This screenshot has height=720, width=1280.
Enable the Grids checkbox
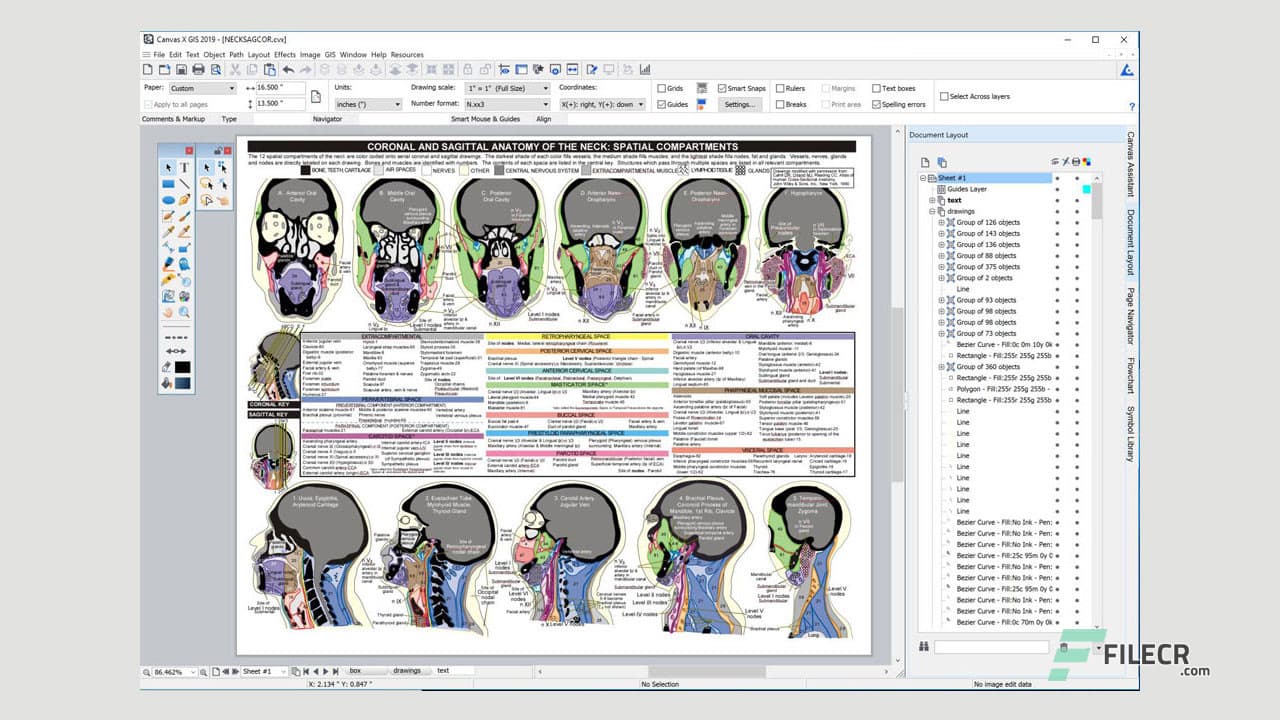point(662,88)
